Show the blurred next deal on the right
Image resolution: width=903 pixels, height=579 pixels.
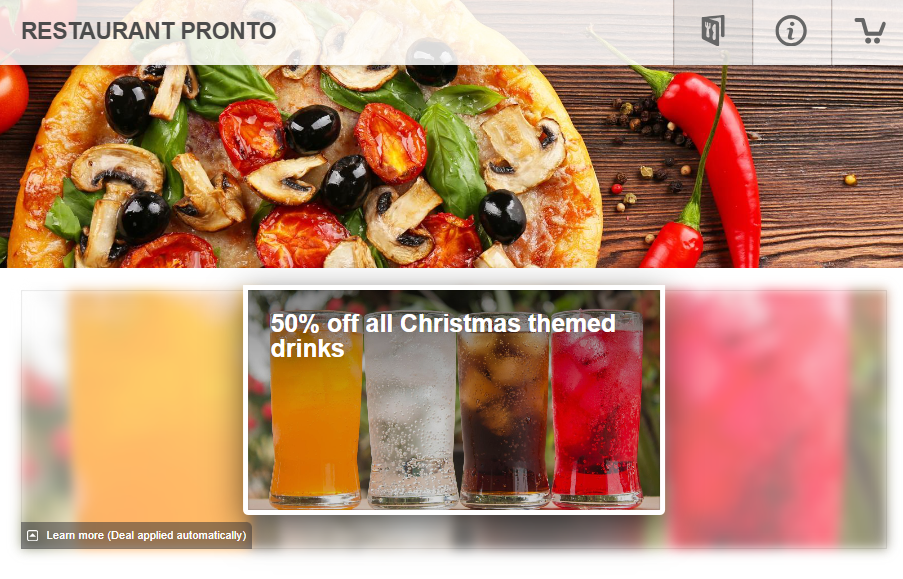click(x=776, y=419)
